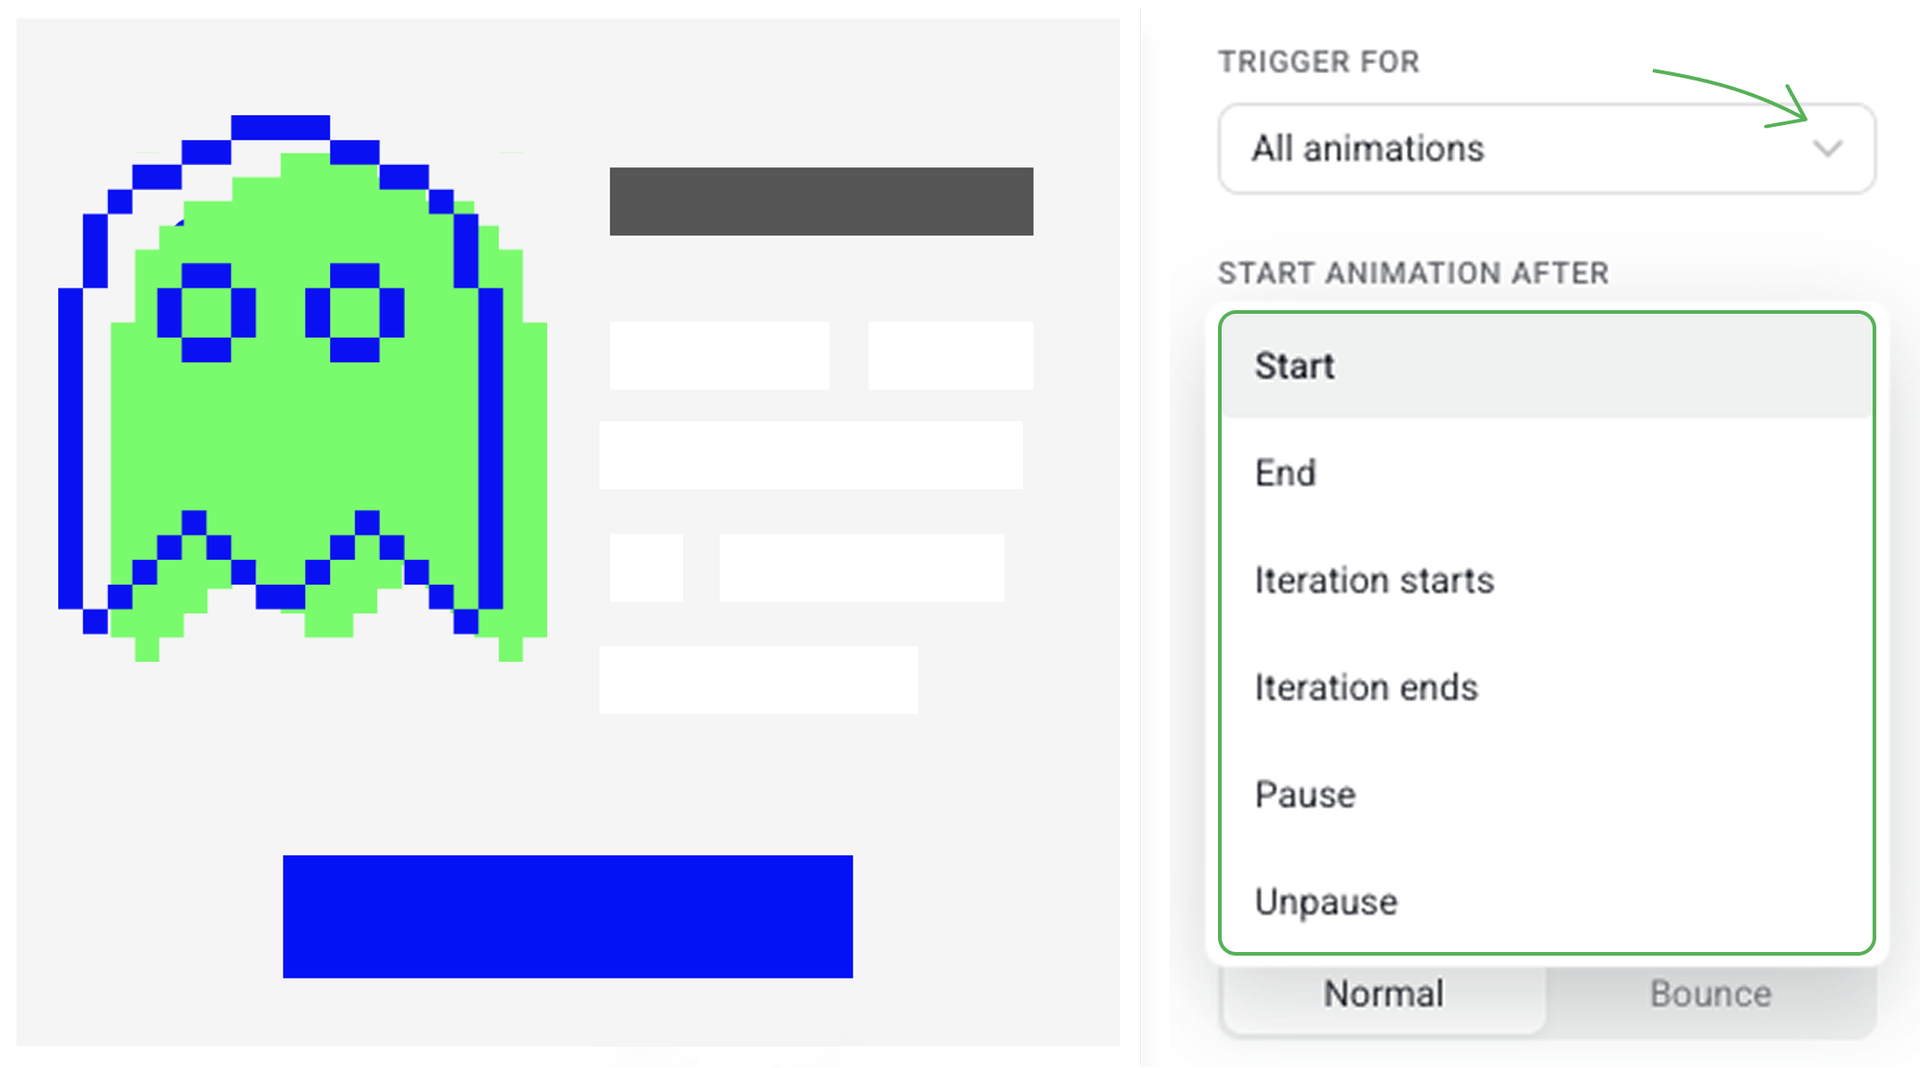Open the 'All animations' dropdown
The image size is (1920, 1068).
pos(1545,149)
